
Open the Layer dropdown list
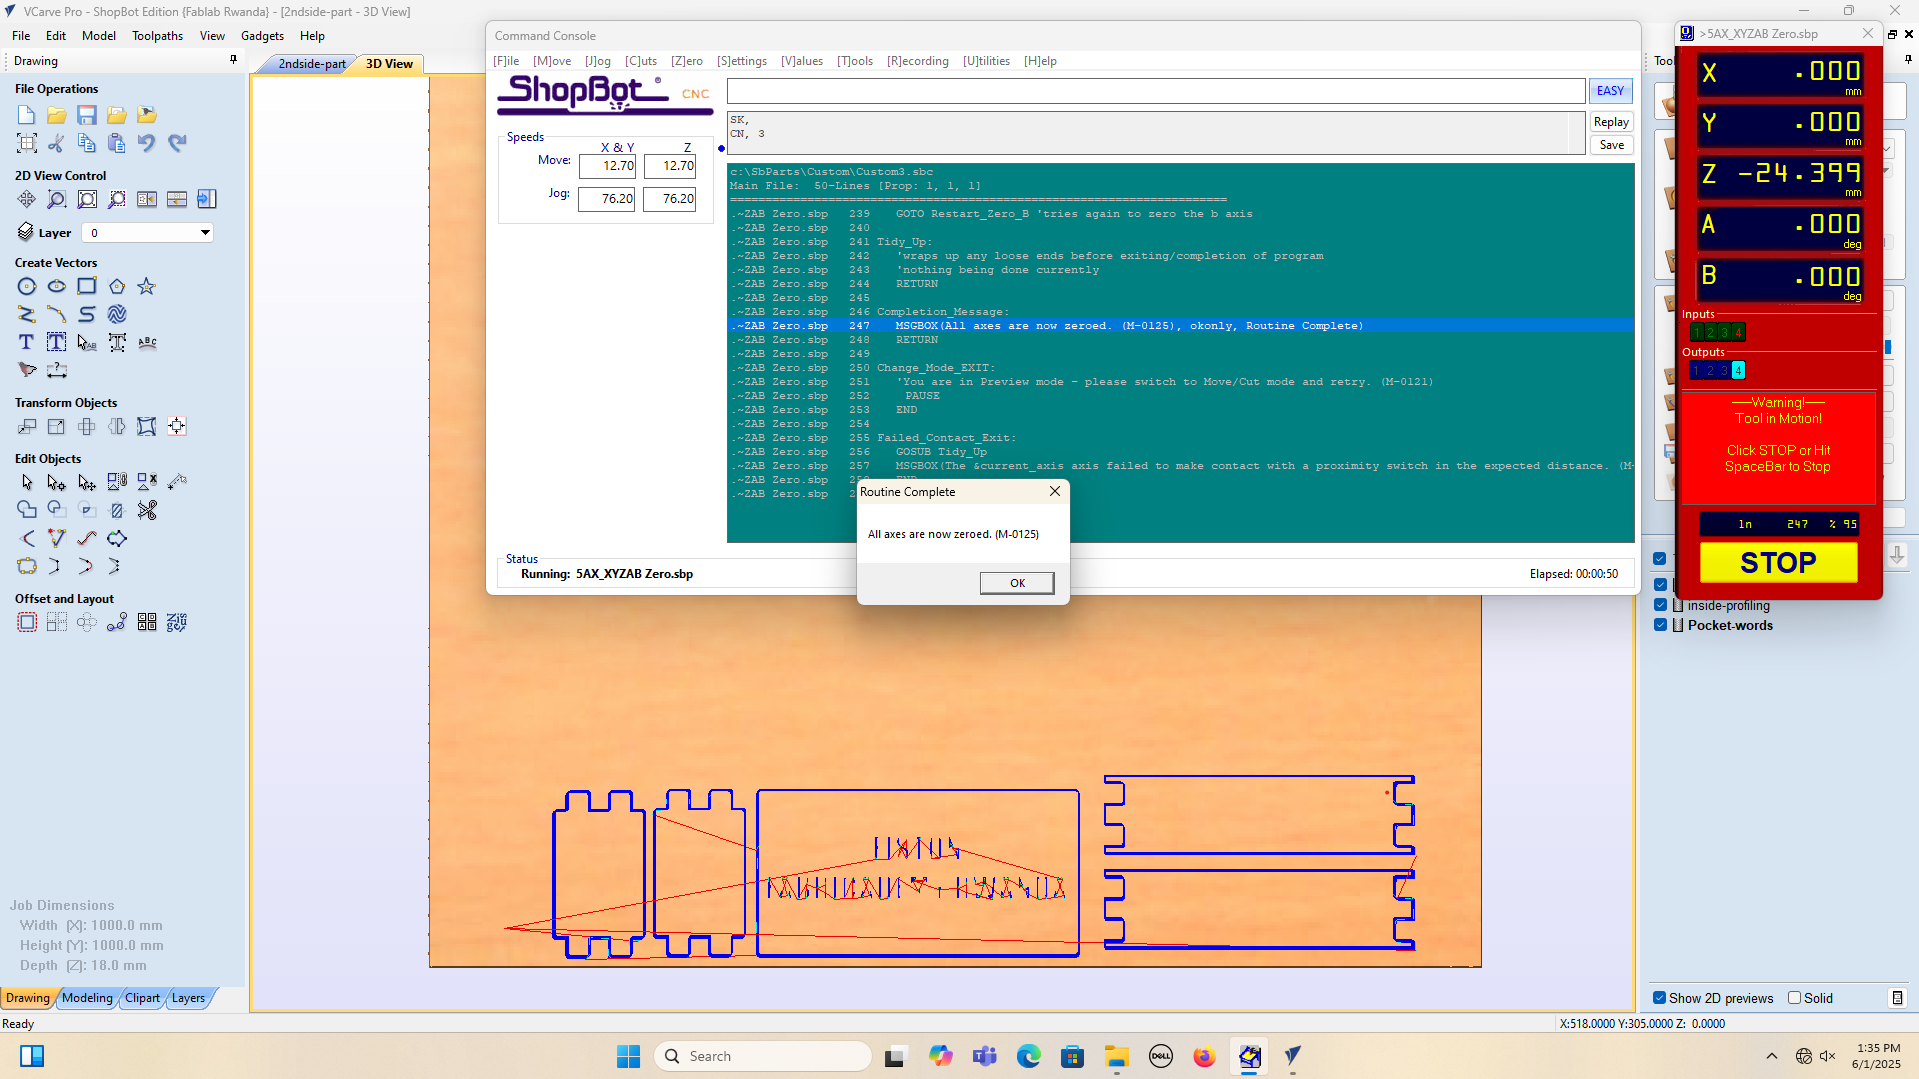click(x=205, y=233)
